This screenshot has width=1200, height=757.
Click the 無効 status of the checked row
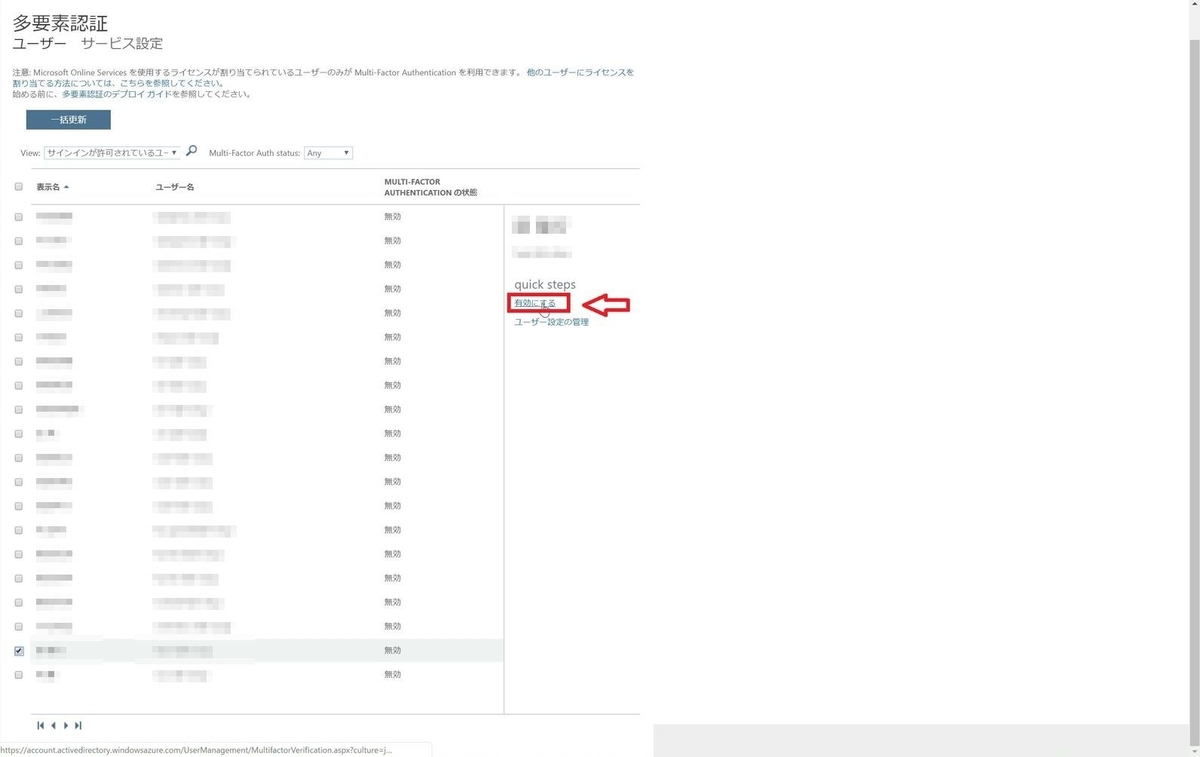[x=393, y=651]
